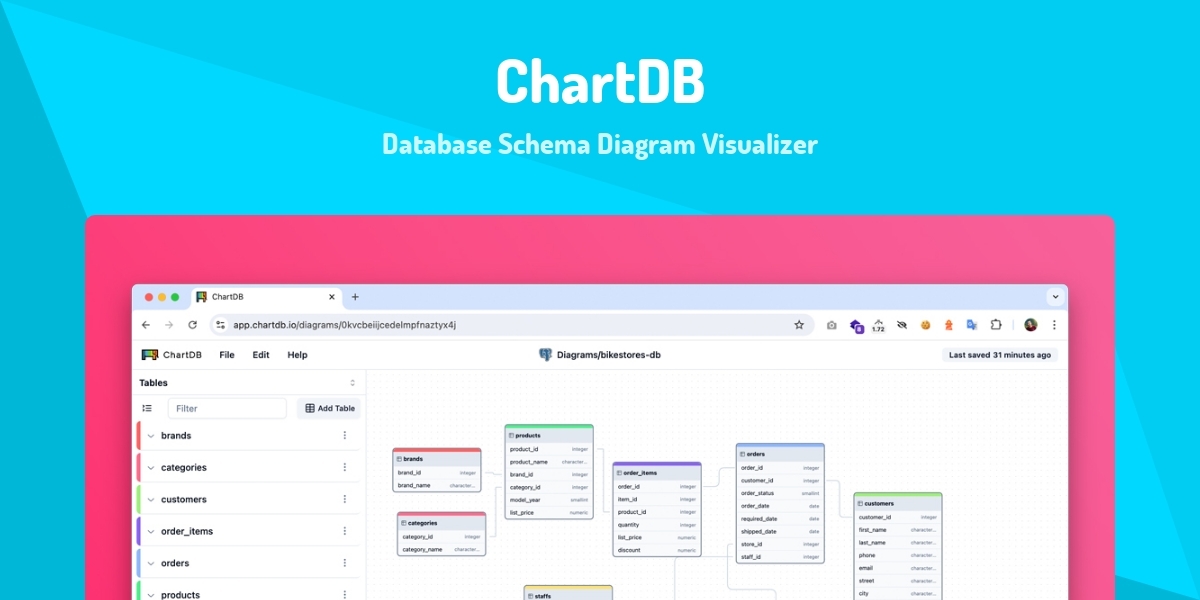The image size is (1200, 600).
Task: Open the Tables section selector arrows
Action: pyautogui.click(x=352, y=383)
